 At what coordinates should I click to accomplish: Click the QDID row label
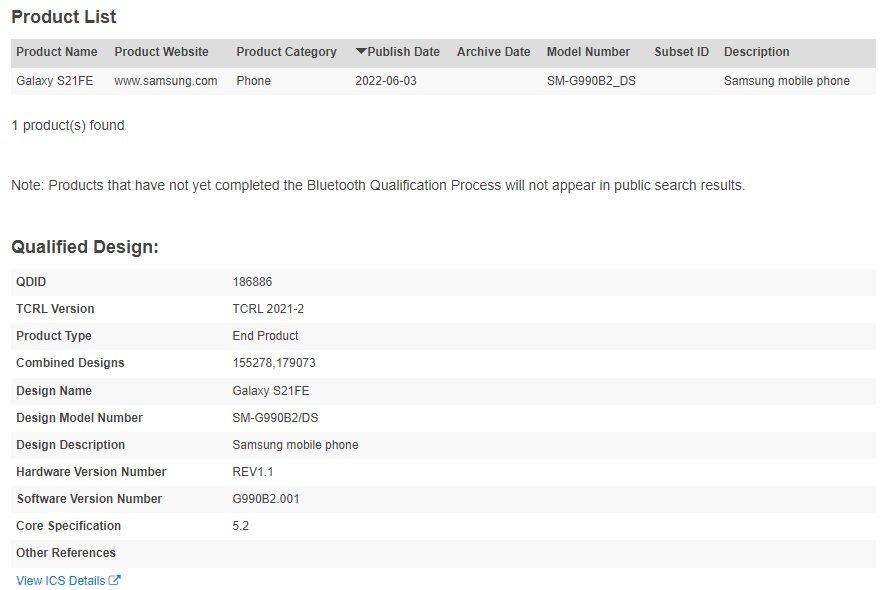31,282
